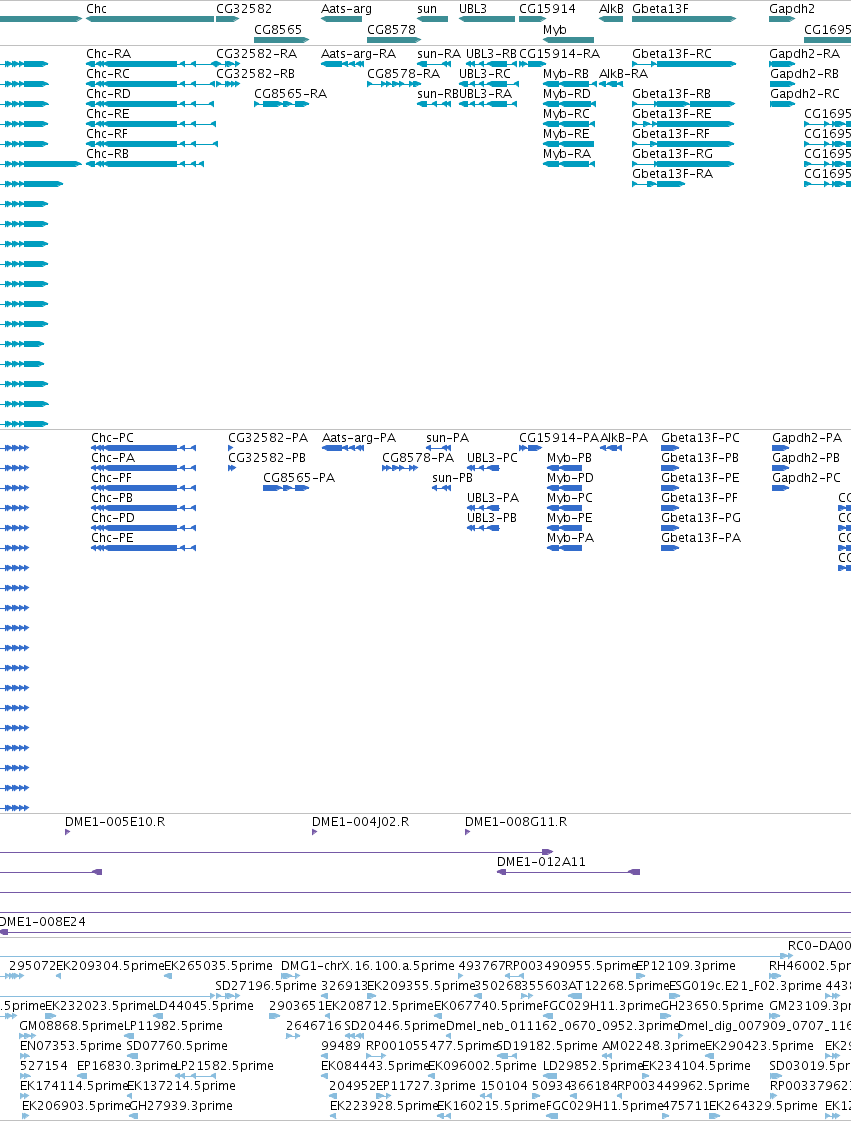Click the Chc-PC protein label
Viewport: 851px width, 1121px height.
pyautogui.click(x=112, y=438)
